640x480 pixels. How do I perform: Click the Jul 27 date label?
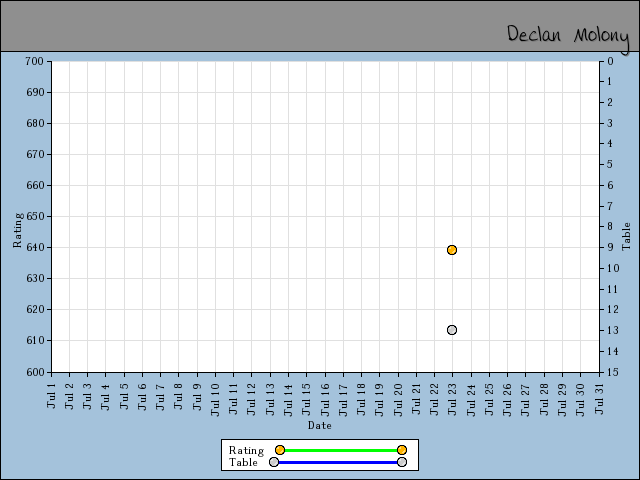tap(525, 400)
